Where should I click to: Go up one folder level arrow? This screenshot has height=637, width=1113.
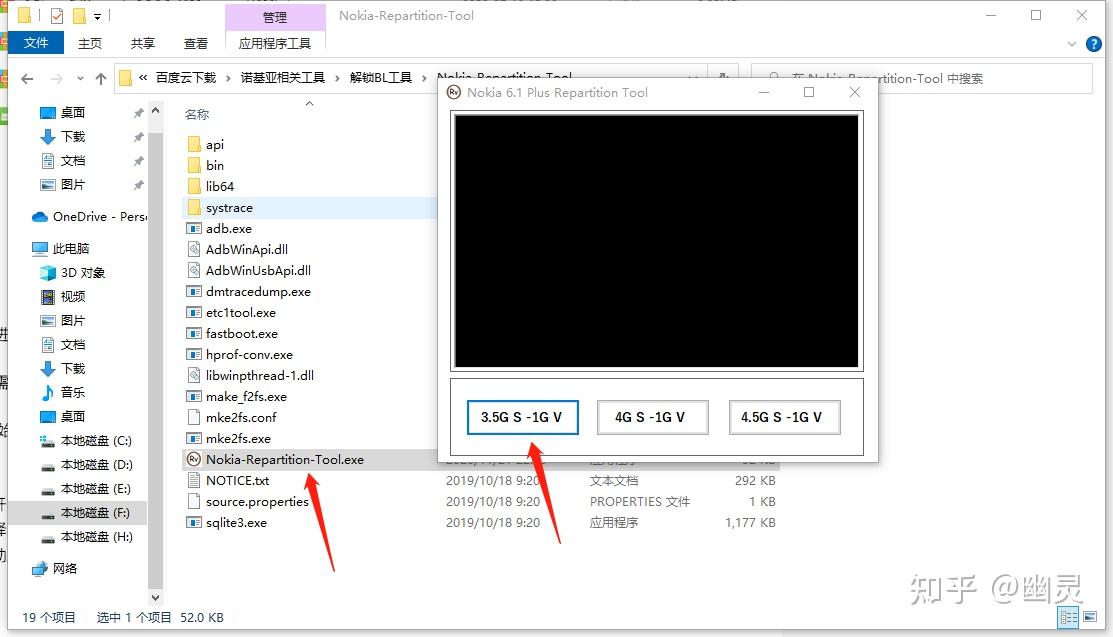[101, 79]
